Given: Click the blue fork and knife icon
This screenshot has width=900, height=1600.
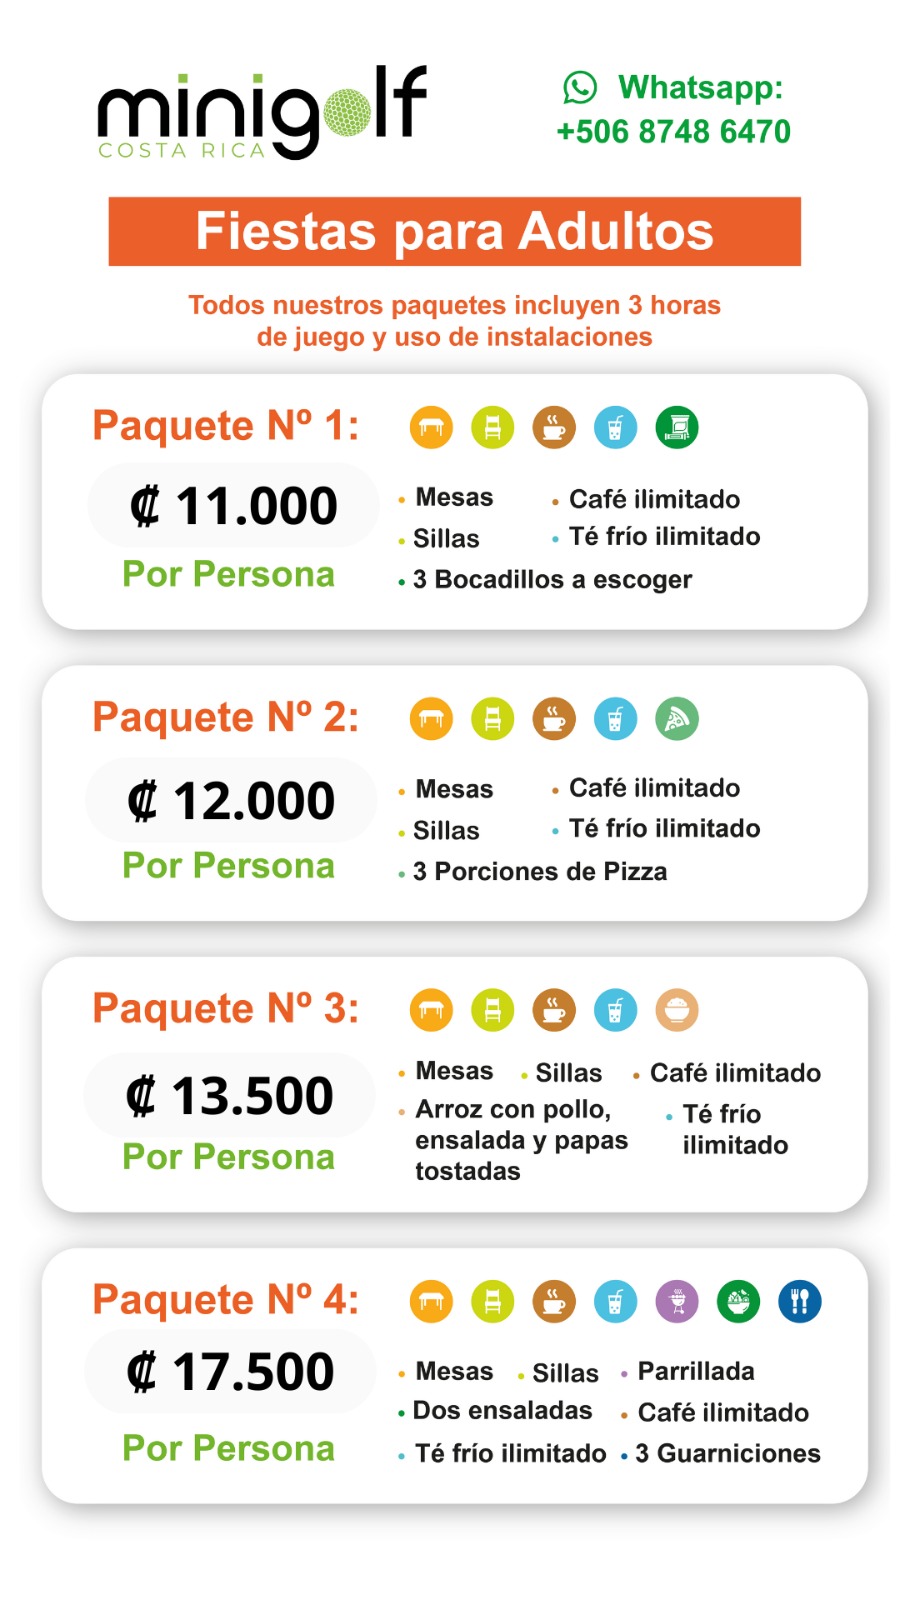Looking at the screenshot, I should pyautogui.click(x=800, y=1302).
